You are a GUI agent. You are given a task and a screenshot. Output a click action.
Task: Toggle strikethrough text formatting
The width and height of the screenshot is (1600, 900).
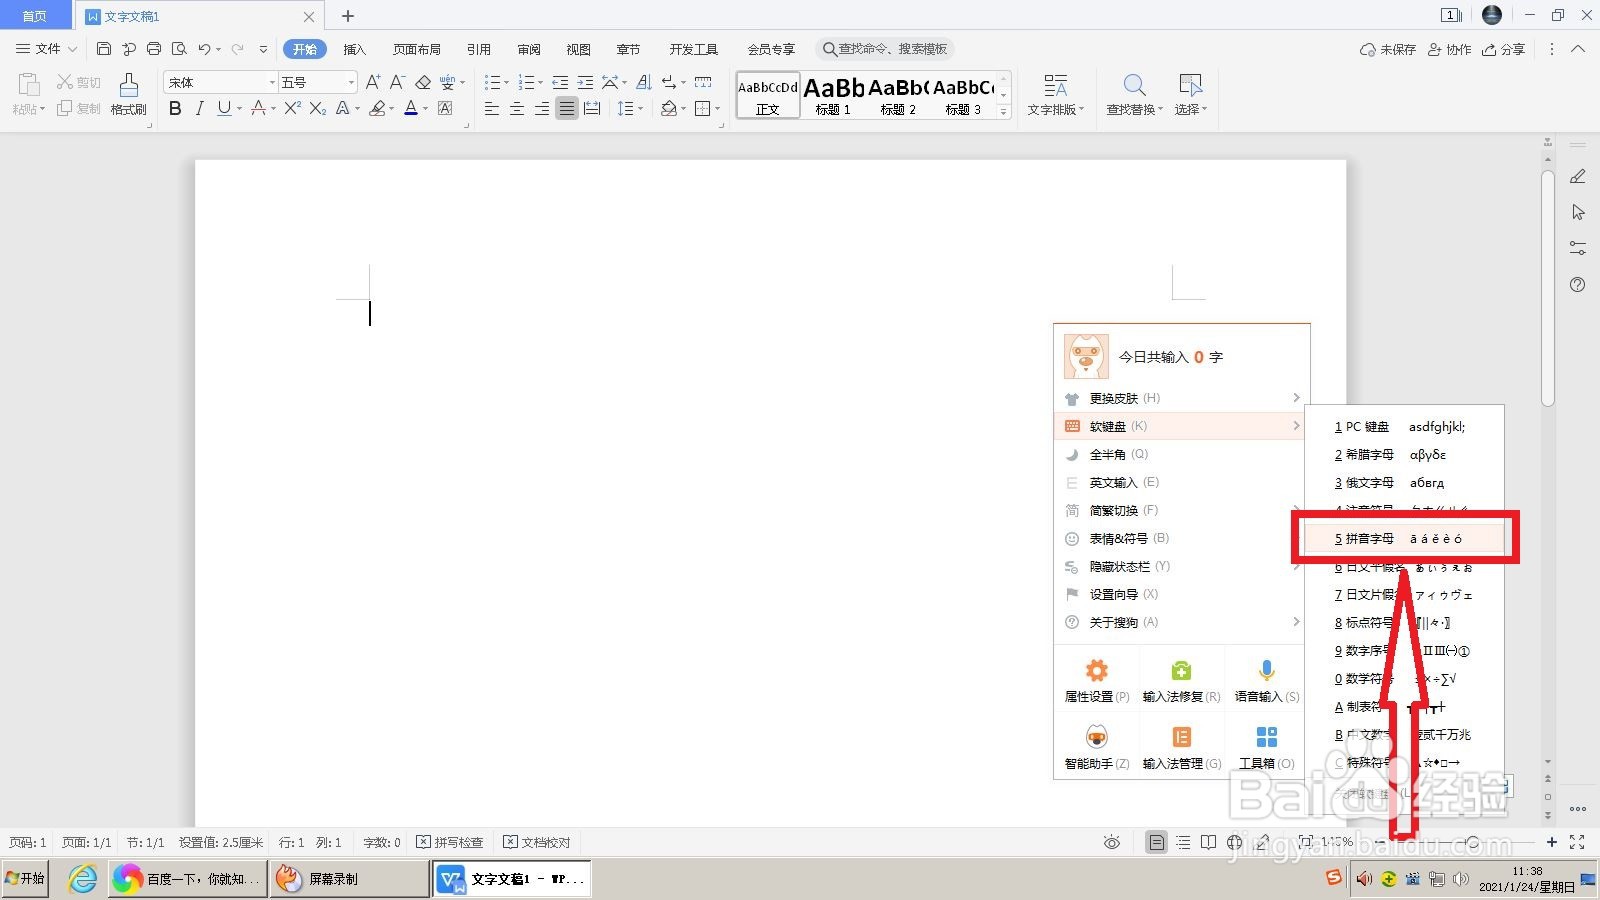tap(258, 108)
